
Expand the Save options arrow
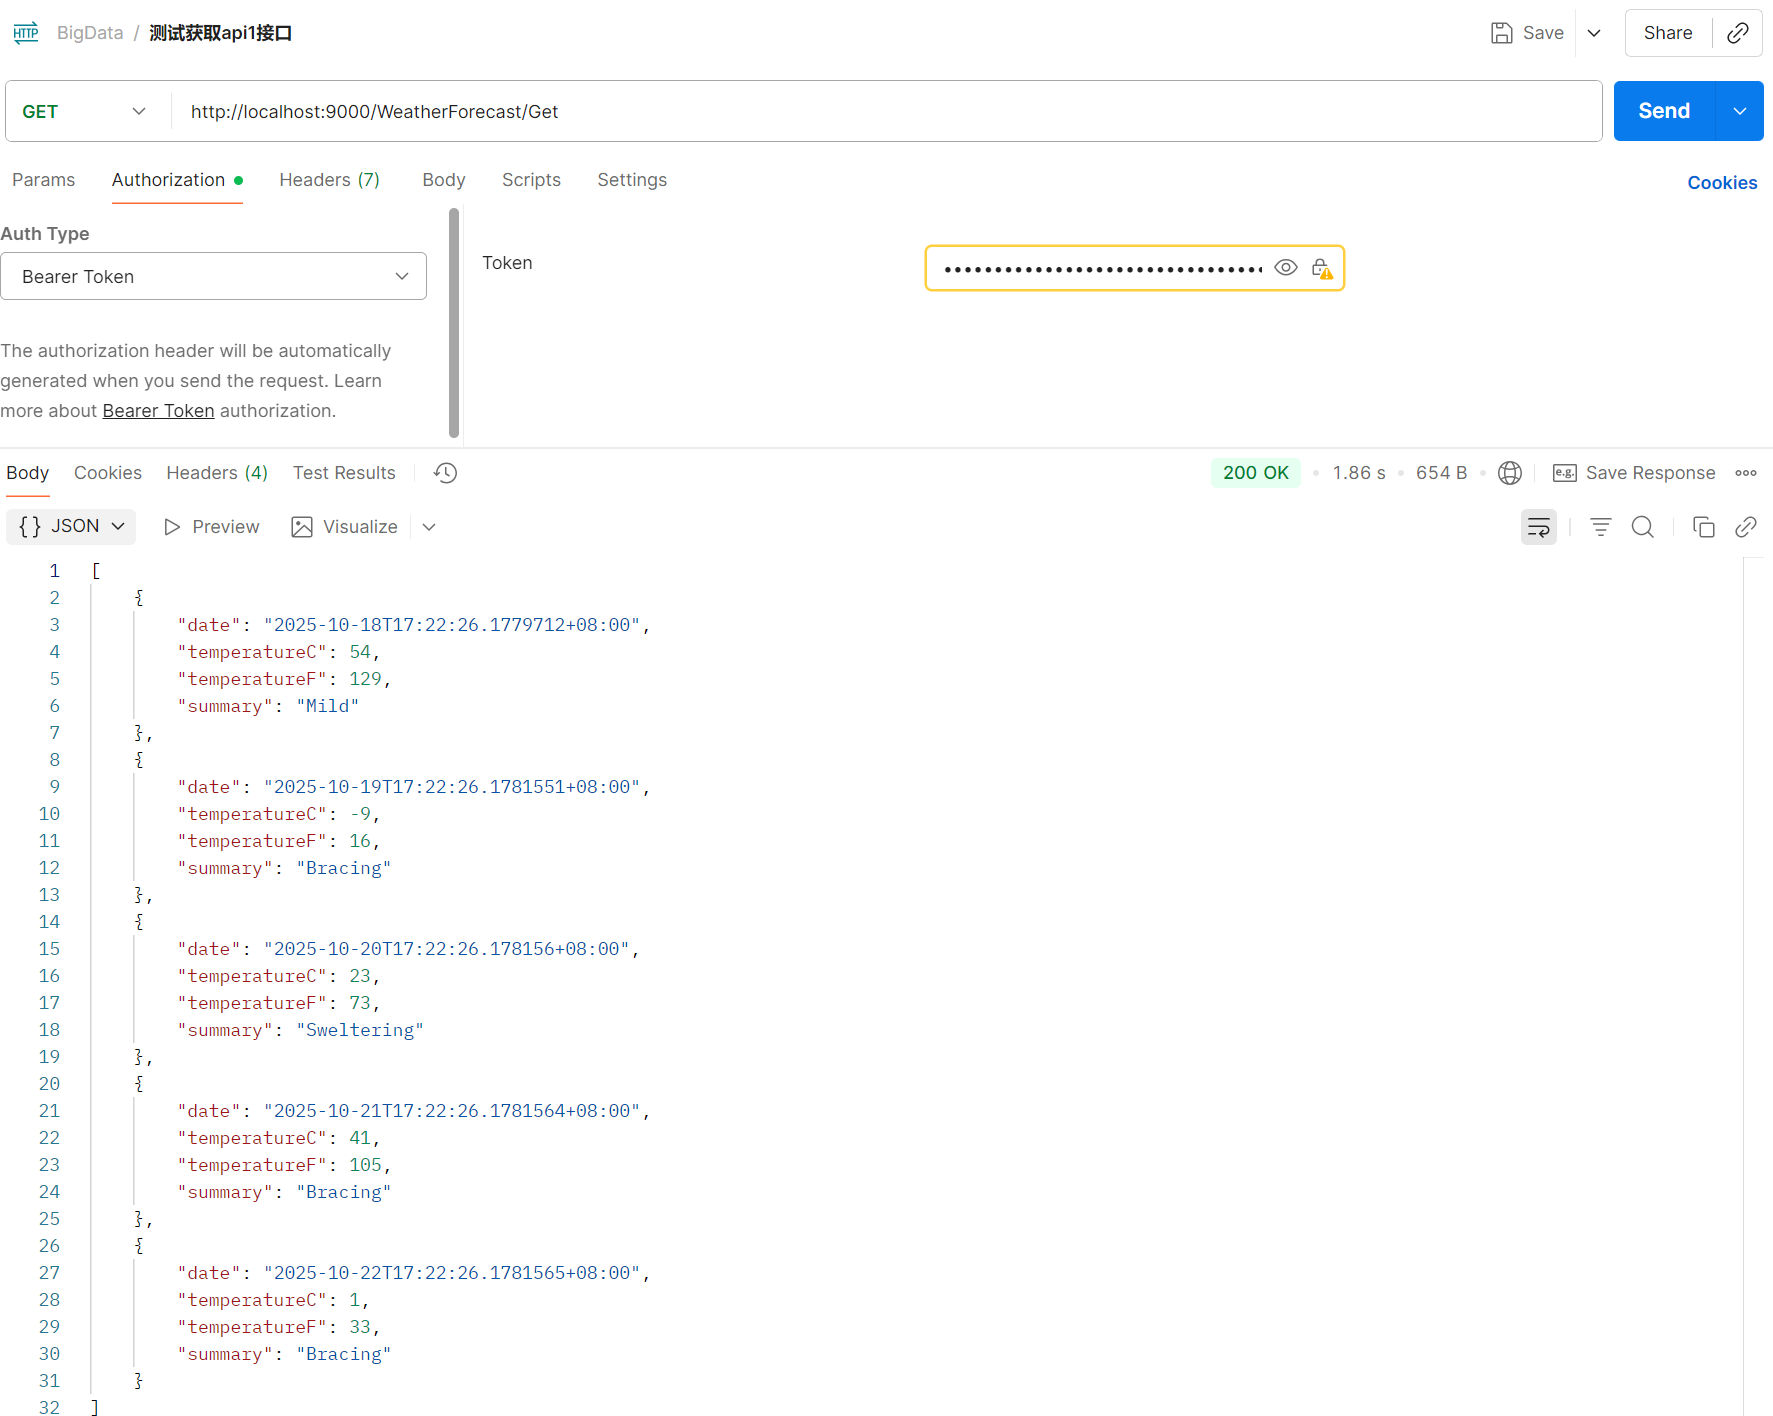(1594, 33)
